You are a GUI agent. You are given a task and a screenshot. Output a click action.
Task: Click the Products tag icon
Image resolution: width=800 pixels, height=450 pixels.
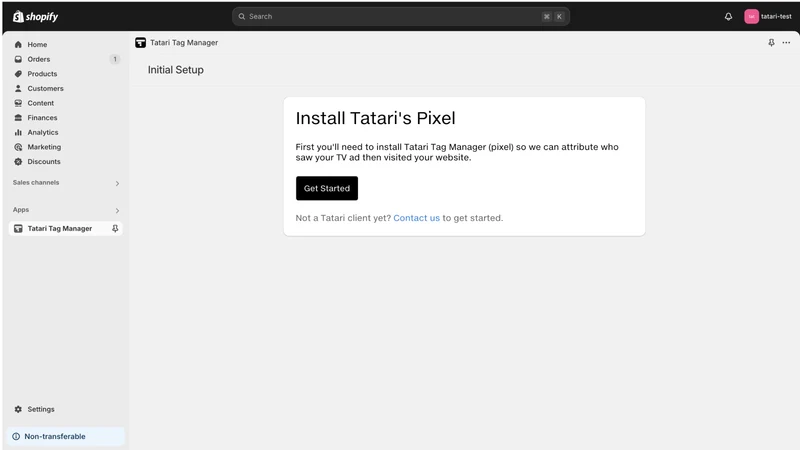point(18,74)
